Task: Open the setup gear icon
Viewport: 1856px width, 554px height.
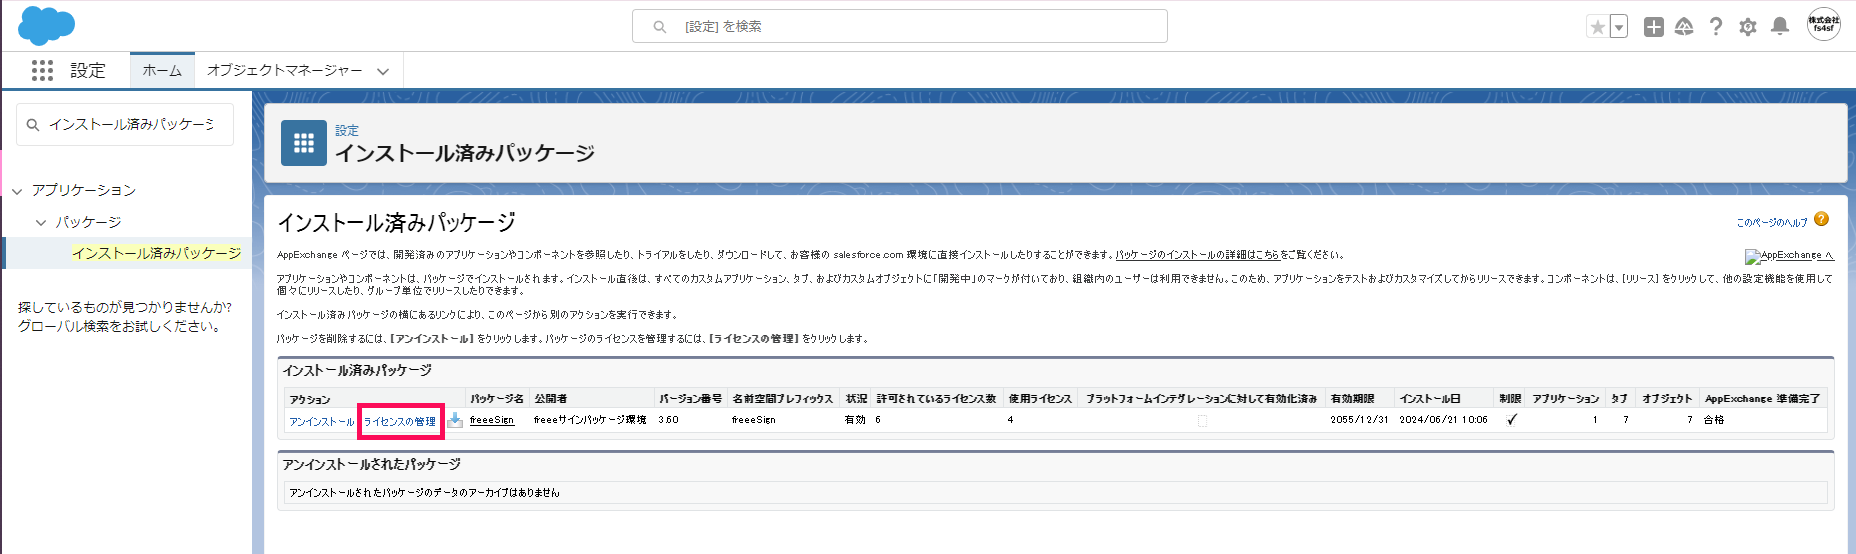Action: tap(1748, 27)
